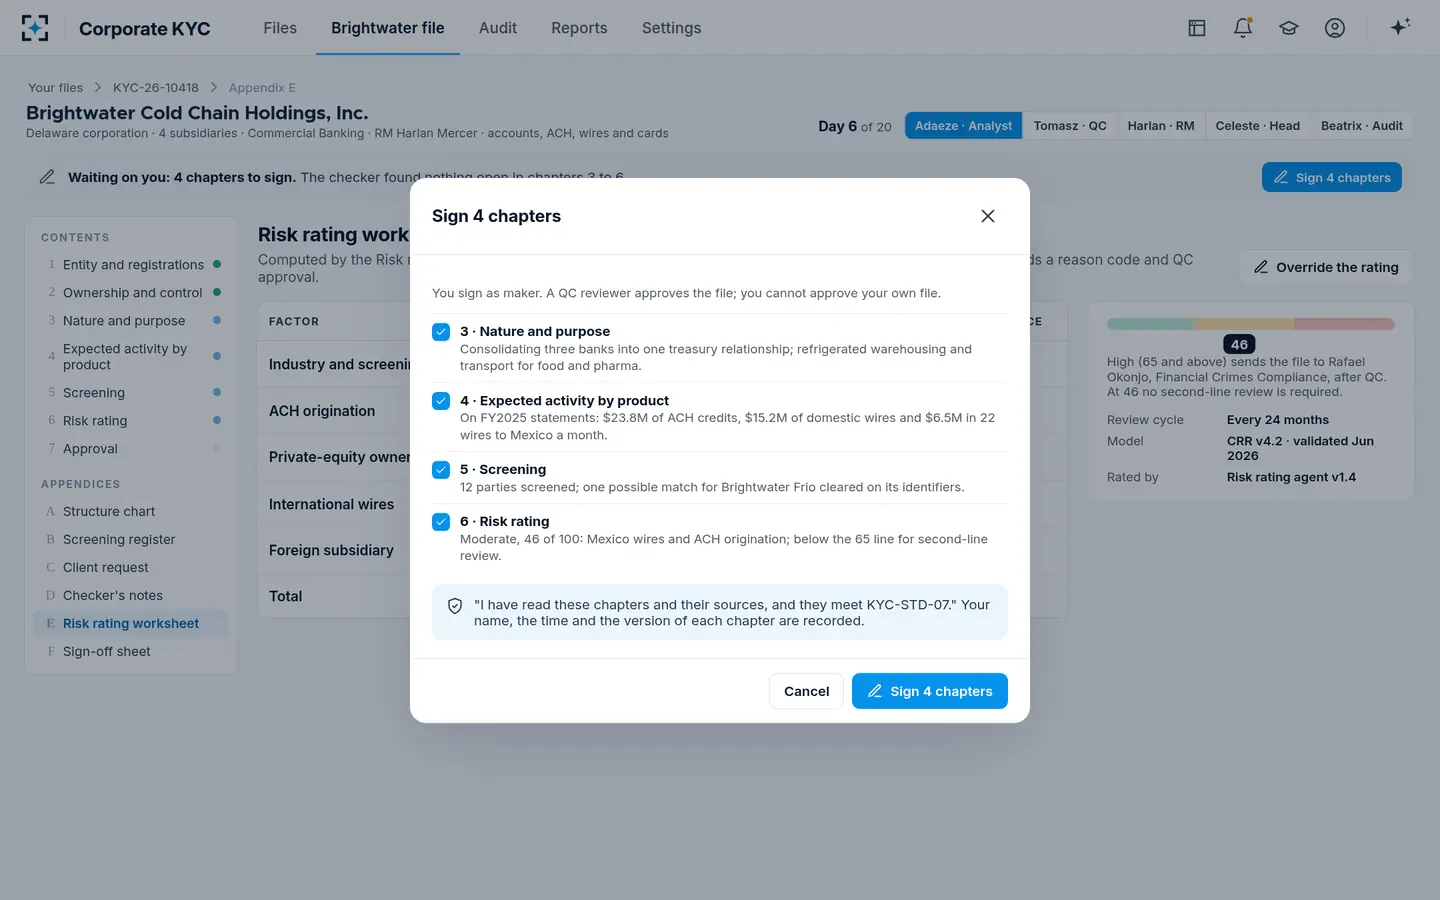Open the Approval chapter in contents
This screenshot has width=1440, height=900.
tap(132, 449)
